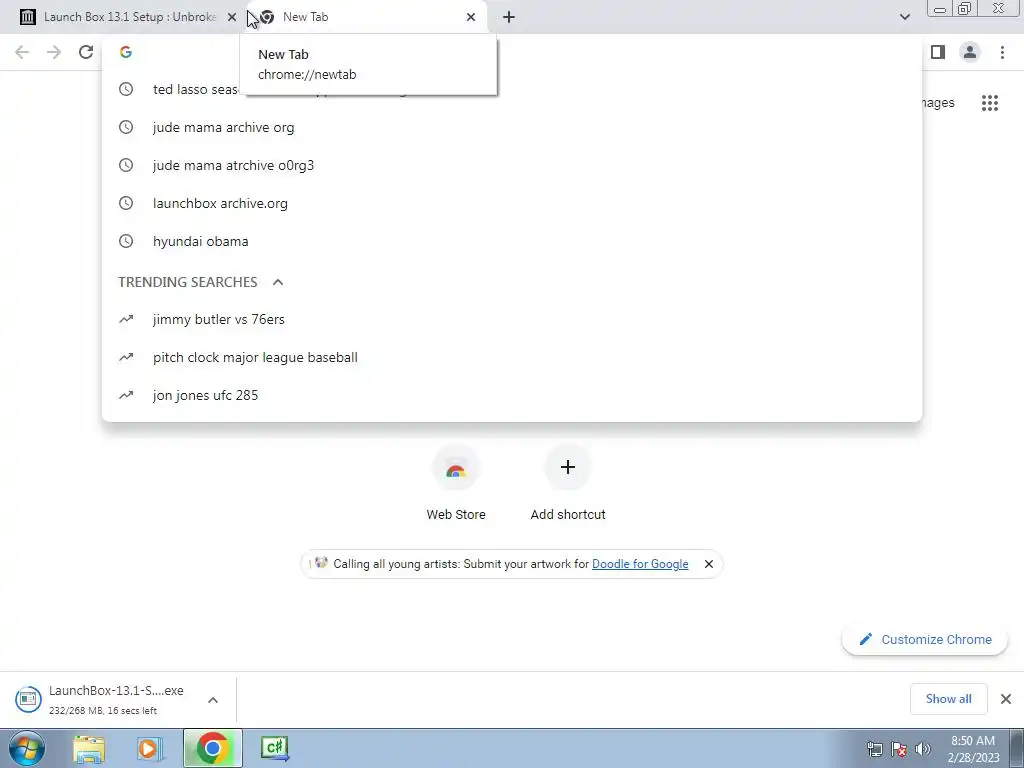Open the Chrome profile avatar
The image size is (1024, 768).
(970, 52)
